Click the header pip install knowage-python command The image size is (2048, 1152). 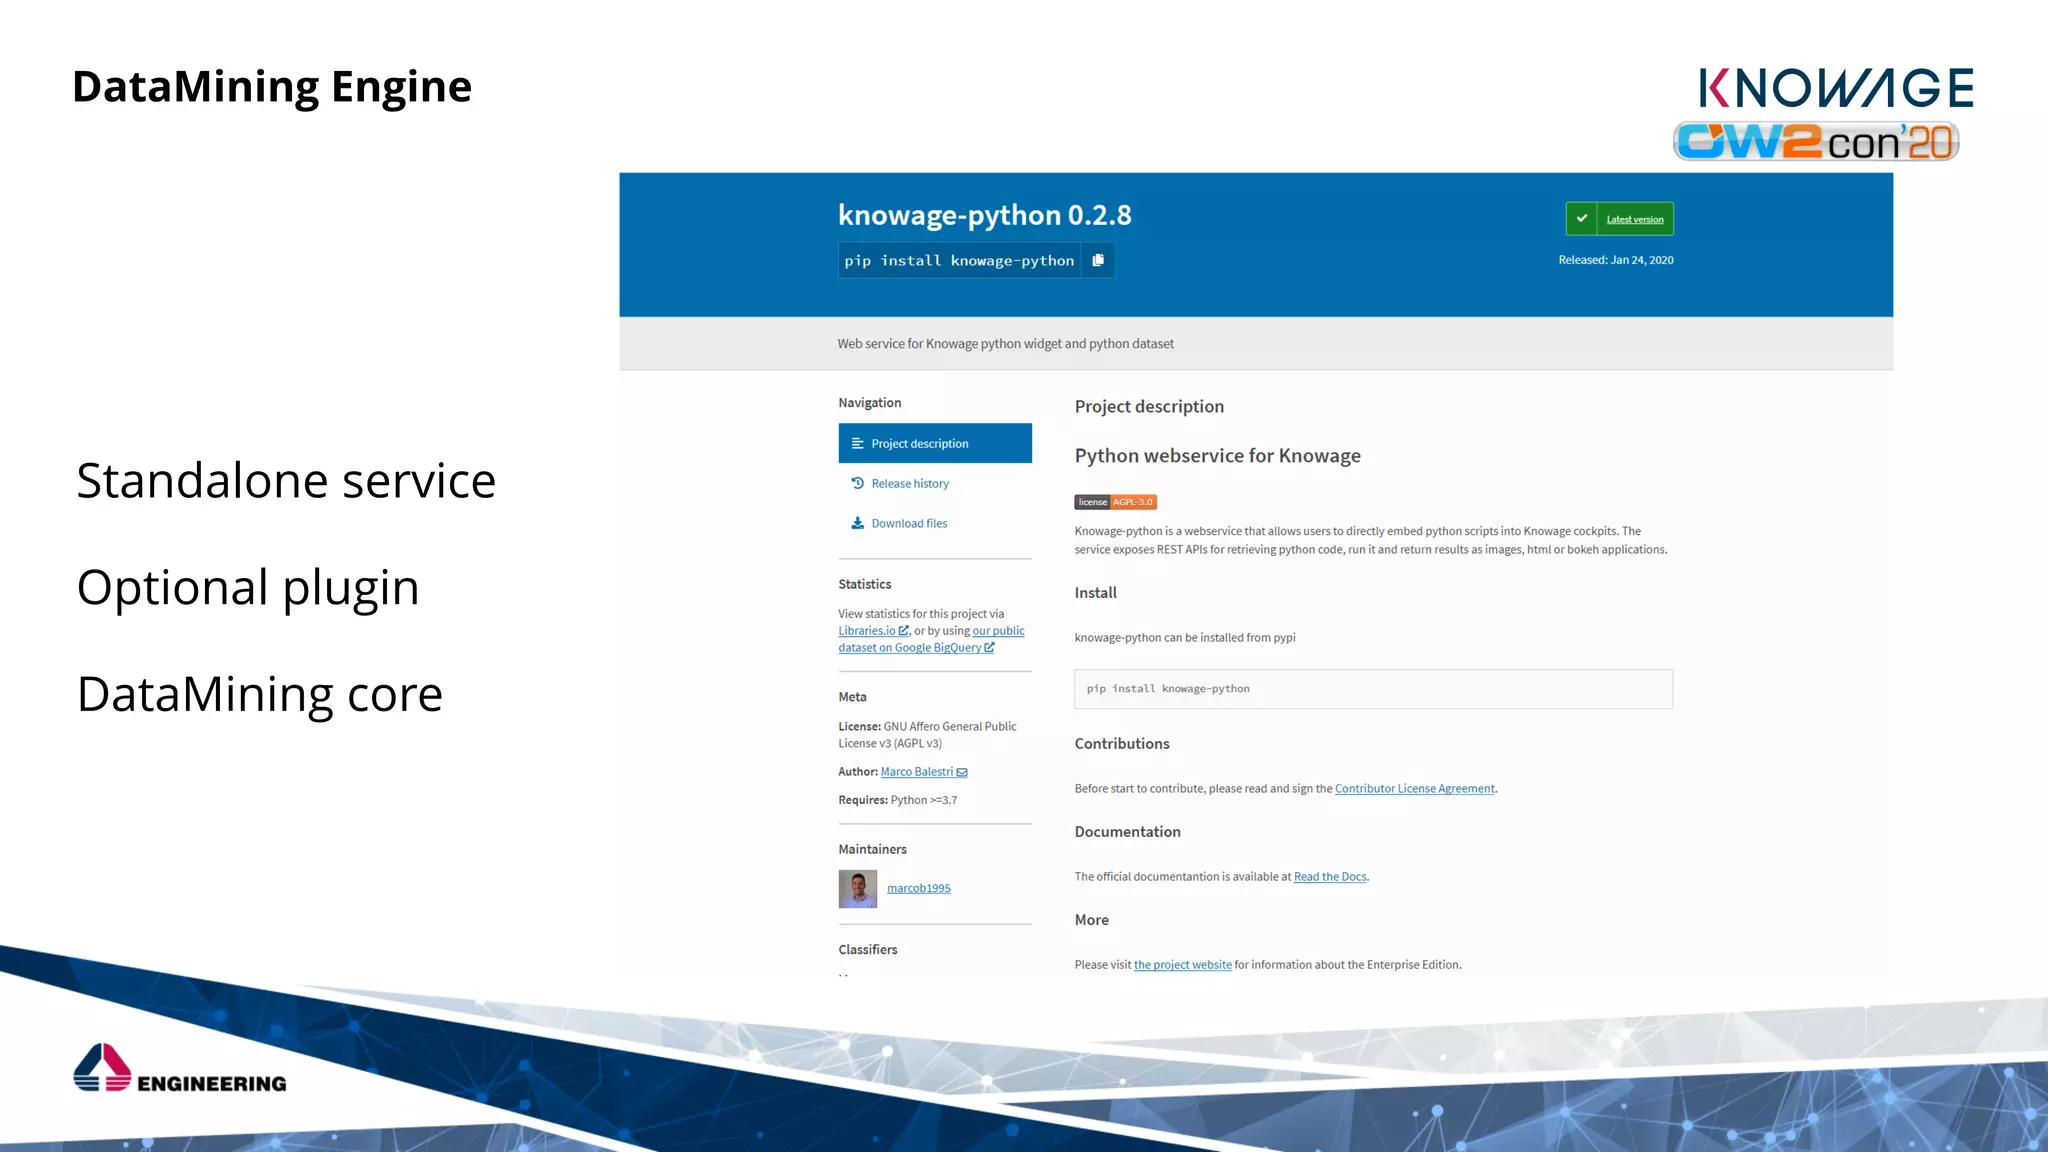point(959,261)
